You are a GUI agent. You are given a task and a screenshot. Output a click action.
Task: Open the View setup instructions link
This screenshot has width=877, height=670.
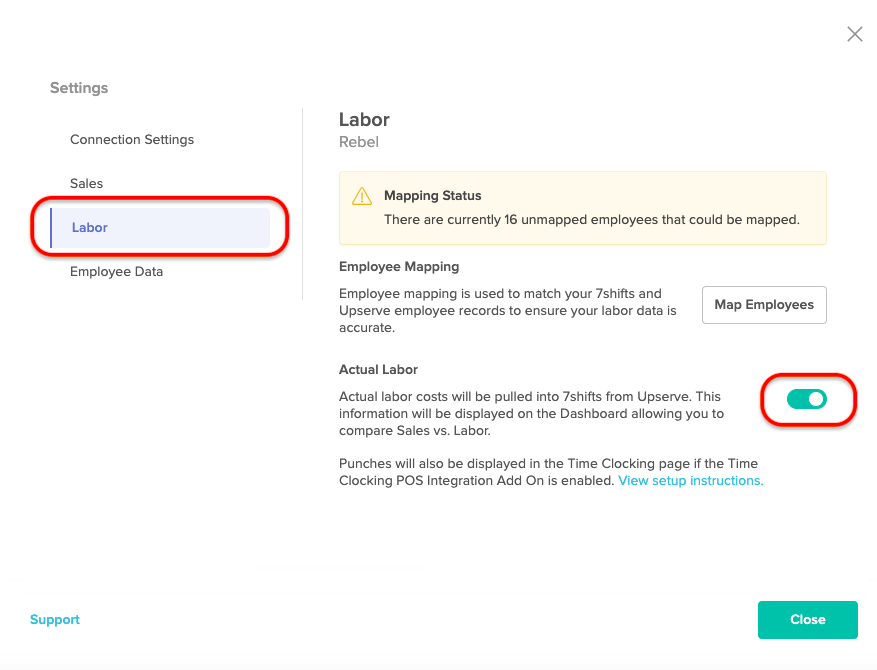click(690, 481)
